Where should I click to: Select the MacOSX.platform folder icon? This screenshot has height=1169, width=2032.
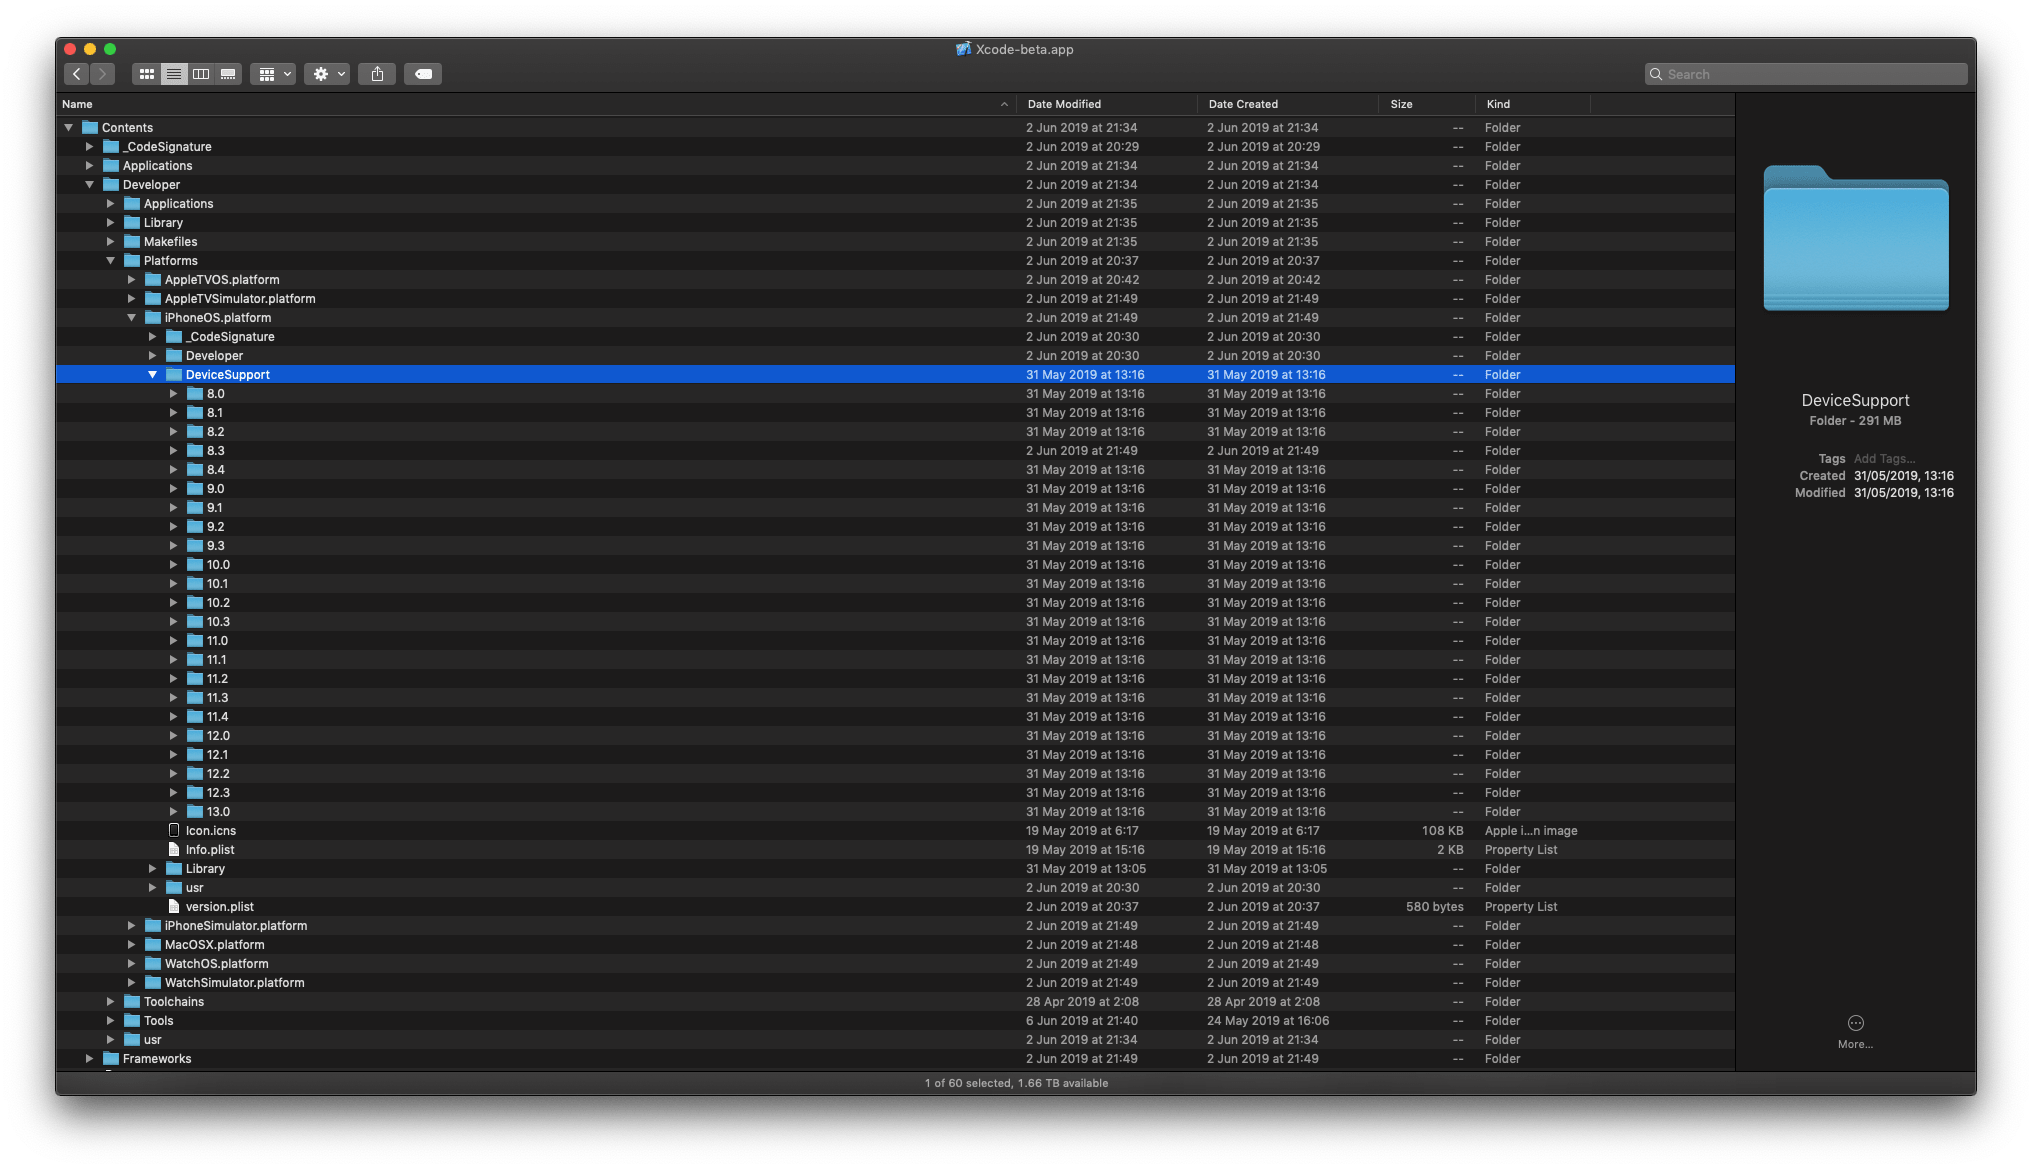[x=153, y=945]
